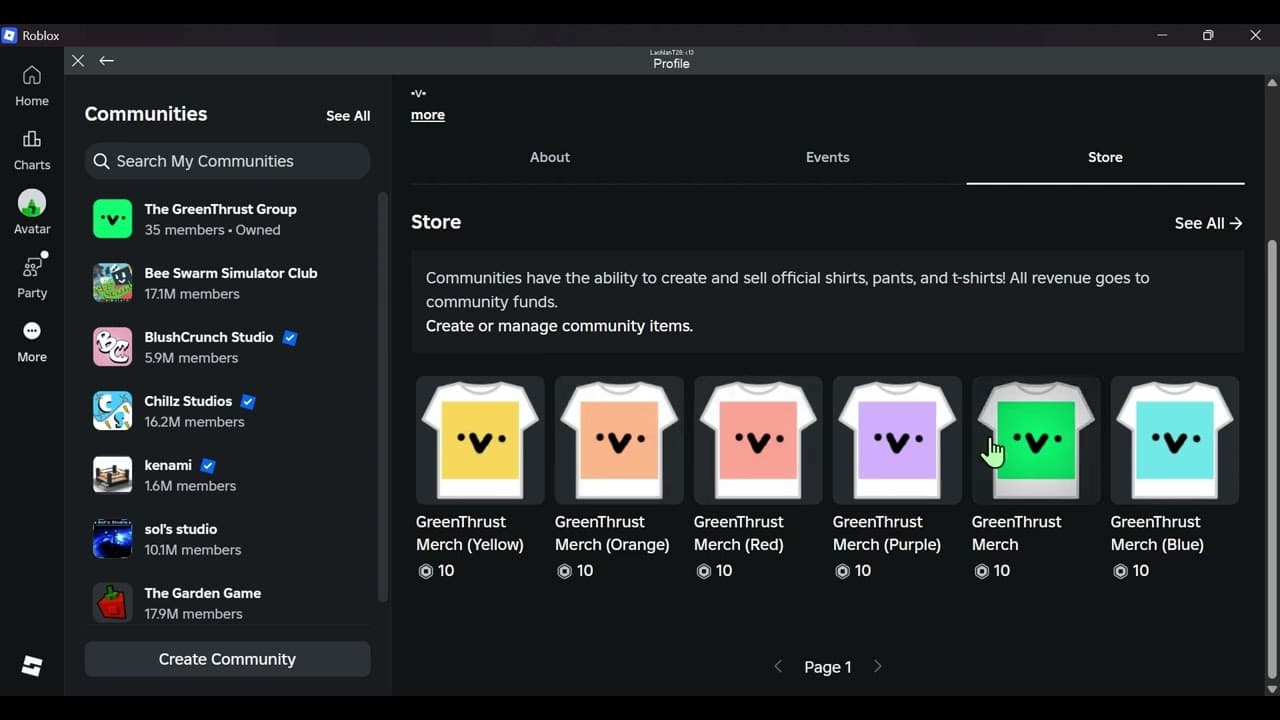The width and height of the screenshot is (1280, 720).
Task: Select BlushCrunch Studio name text
Action: (x=209, y=337)
